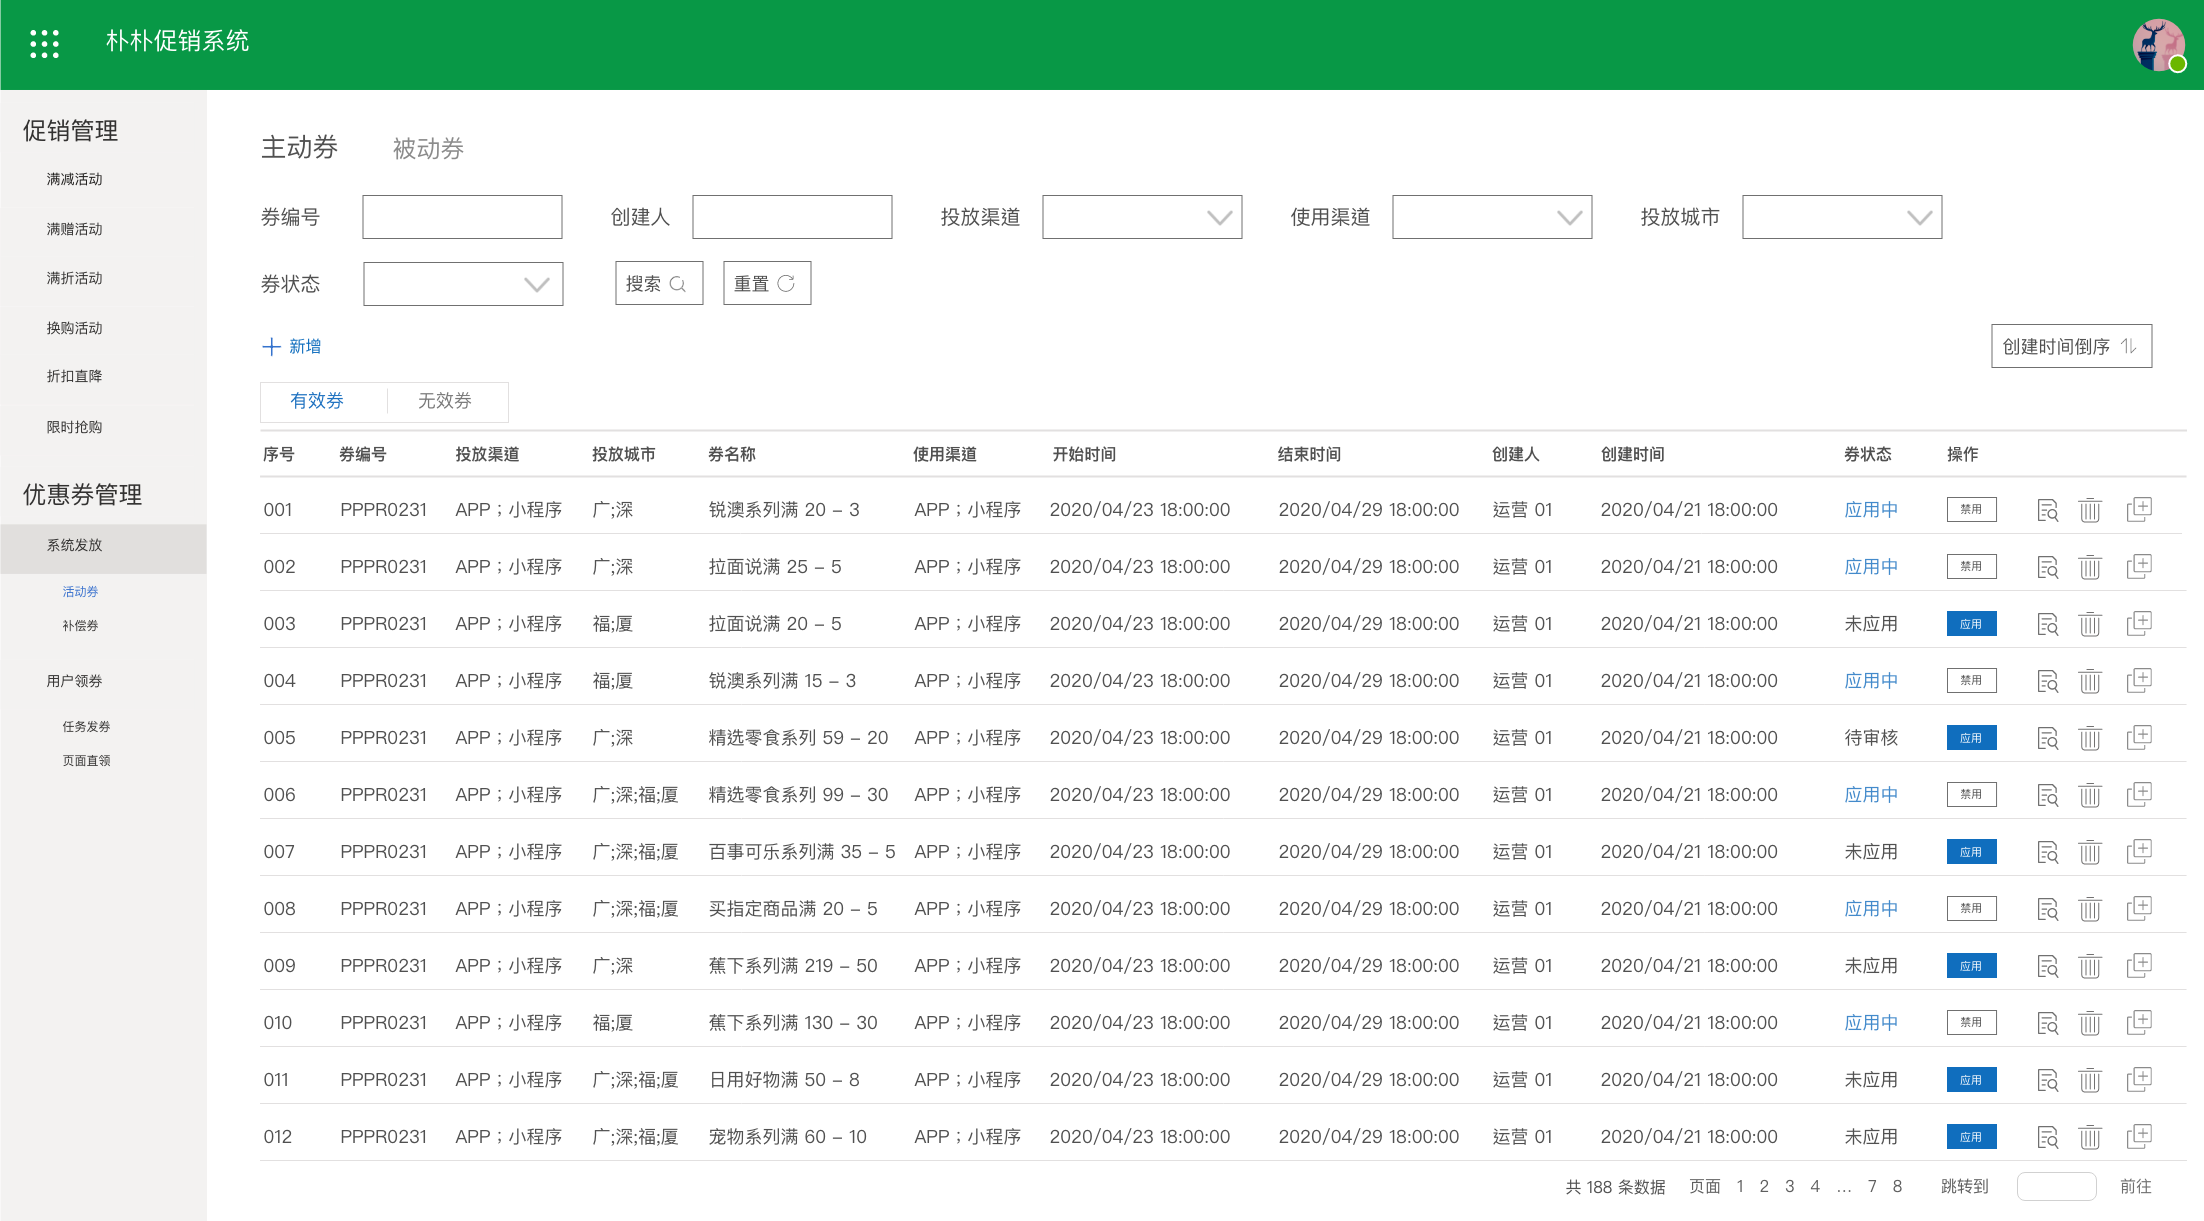This screenshot has width=2204, height=1221.
Task: Select the 无效券 tab
Action: [445, 401]
